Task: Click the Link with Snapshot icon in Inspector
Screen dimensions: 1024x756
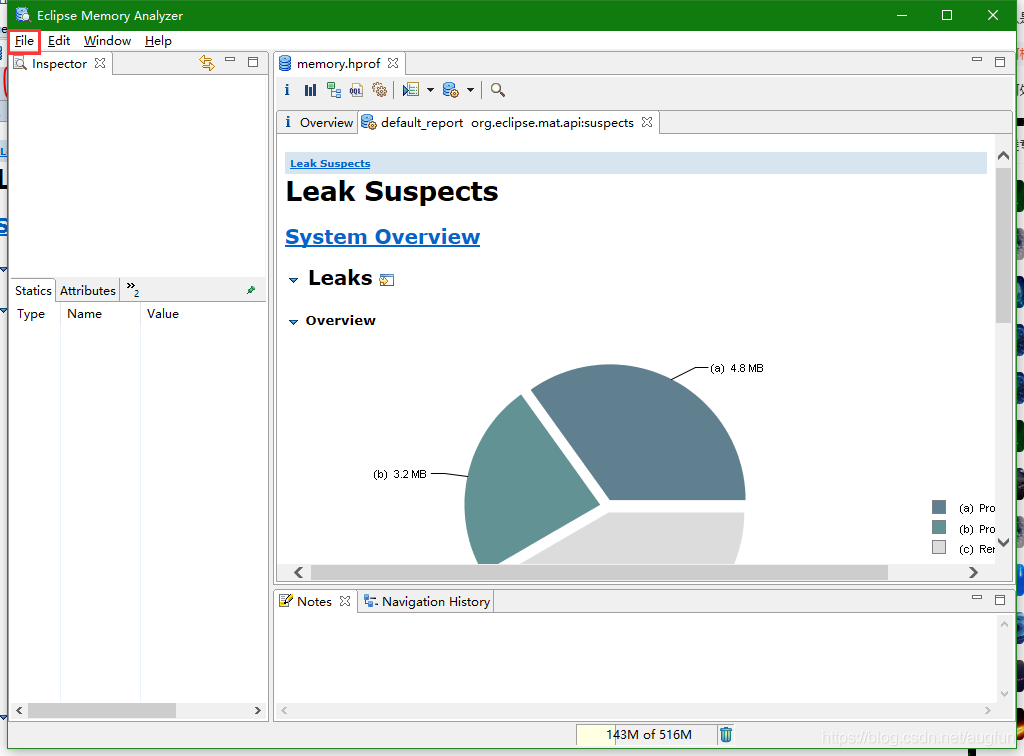Action: coord(207,63)
